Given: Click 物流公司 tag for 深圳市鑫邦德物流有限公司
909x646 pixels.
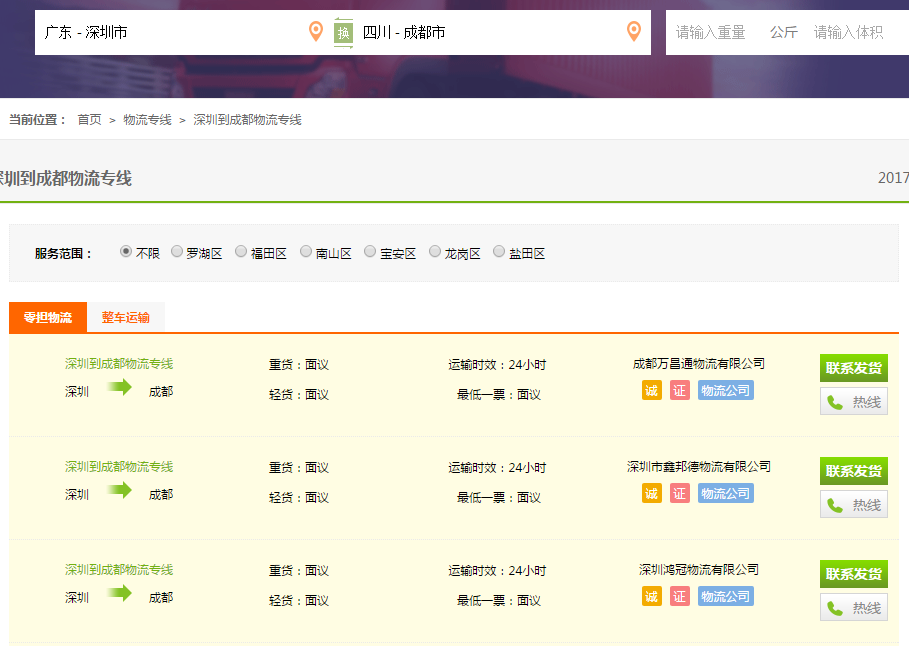Looking at the screenshot, I should (x=725, y=493).
